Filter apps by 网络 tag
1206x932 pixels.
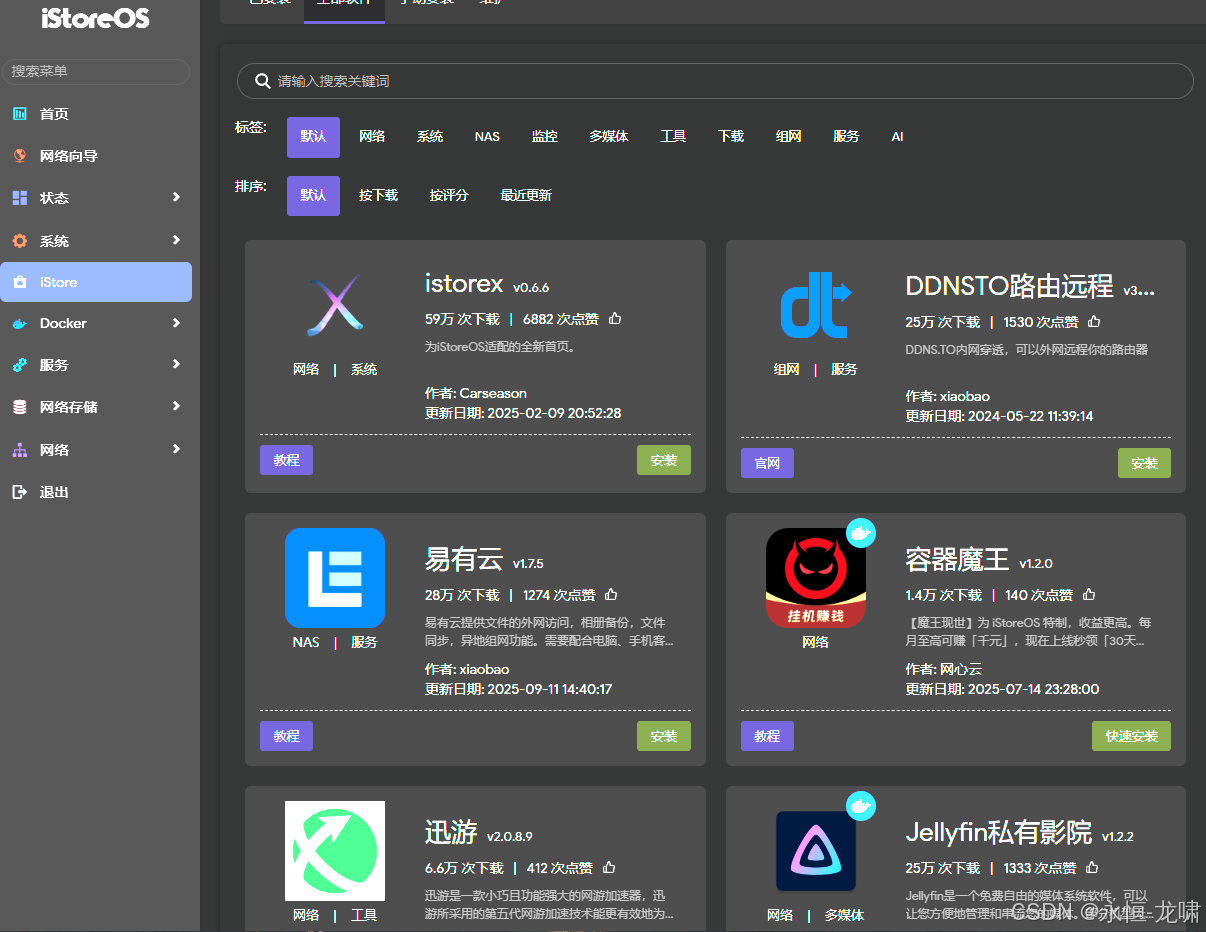(x=372, y=137)
